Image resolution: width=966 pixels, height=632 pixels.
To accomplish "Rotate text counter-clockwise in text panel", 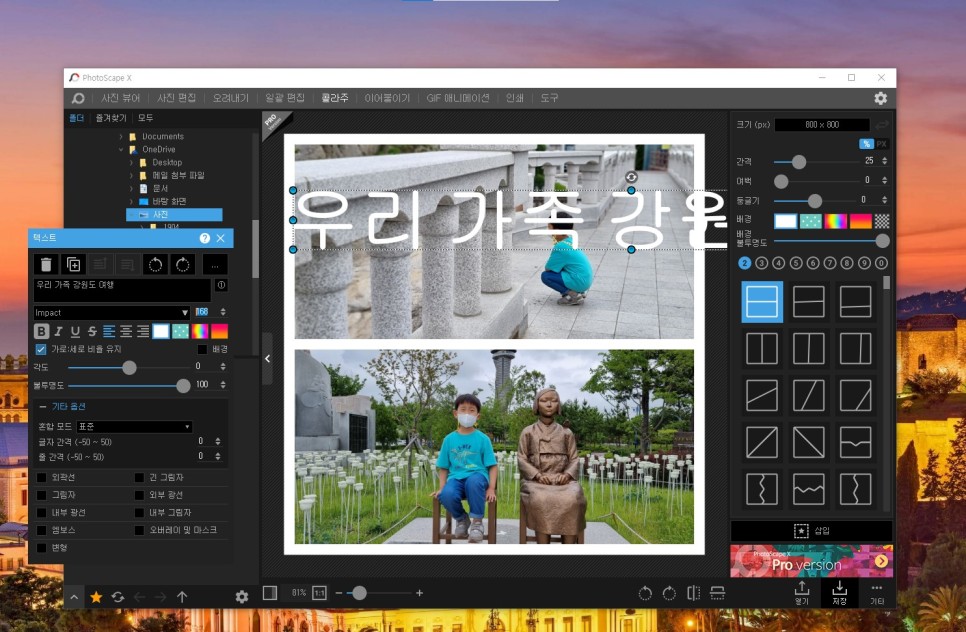I will [155, 264].
